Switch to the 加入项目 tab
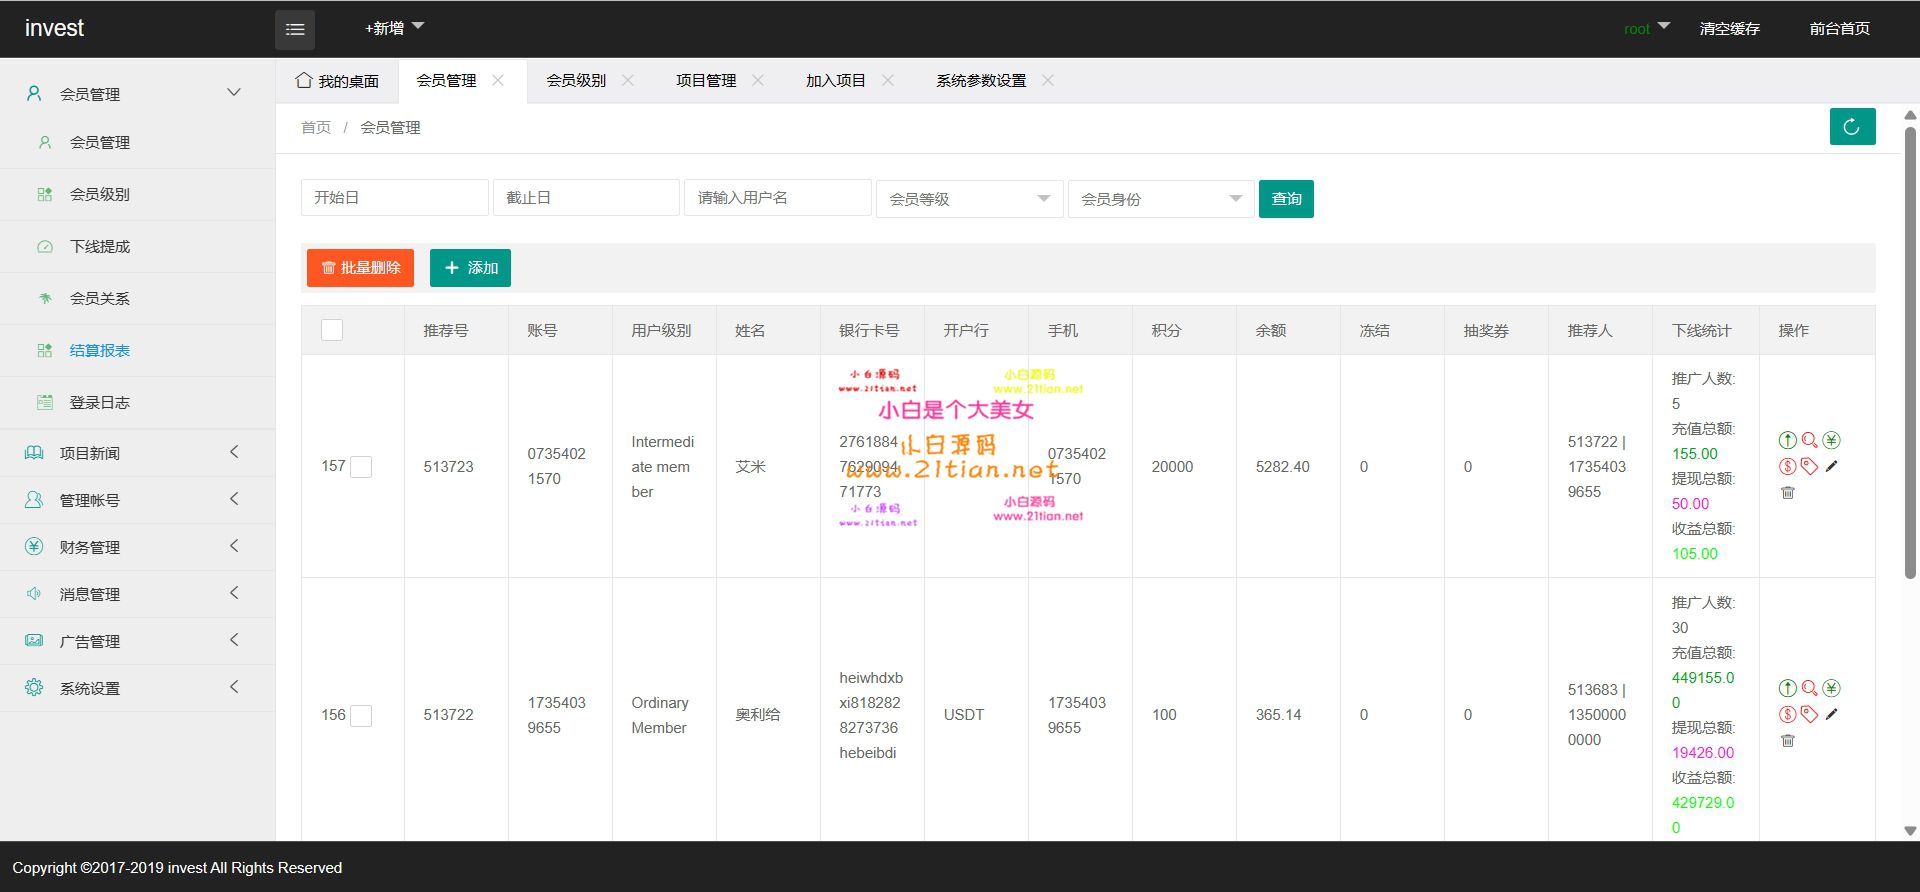Image resolution: width=1920 pixels, height=892 pixels. point(836,80)
